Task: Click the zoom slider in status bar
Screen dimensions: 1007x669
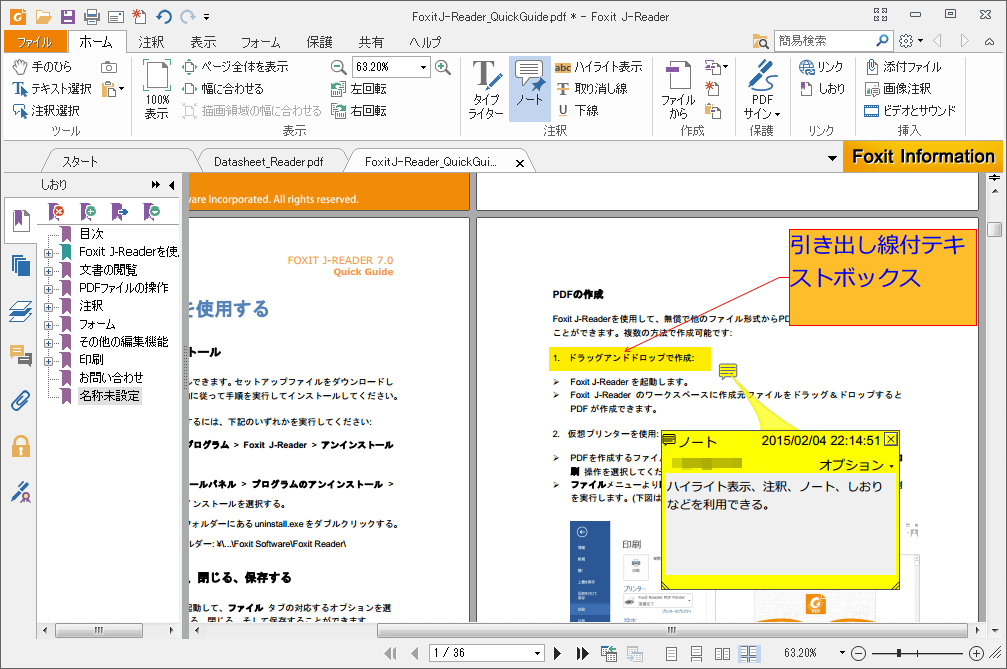Action: pyautogui.click(x=900, y=653)
